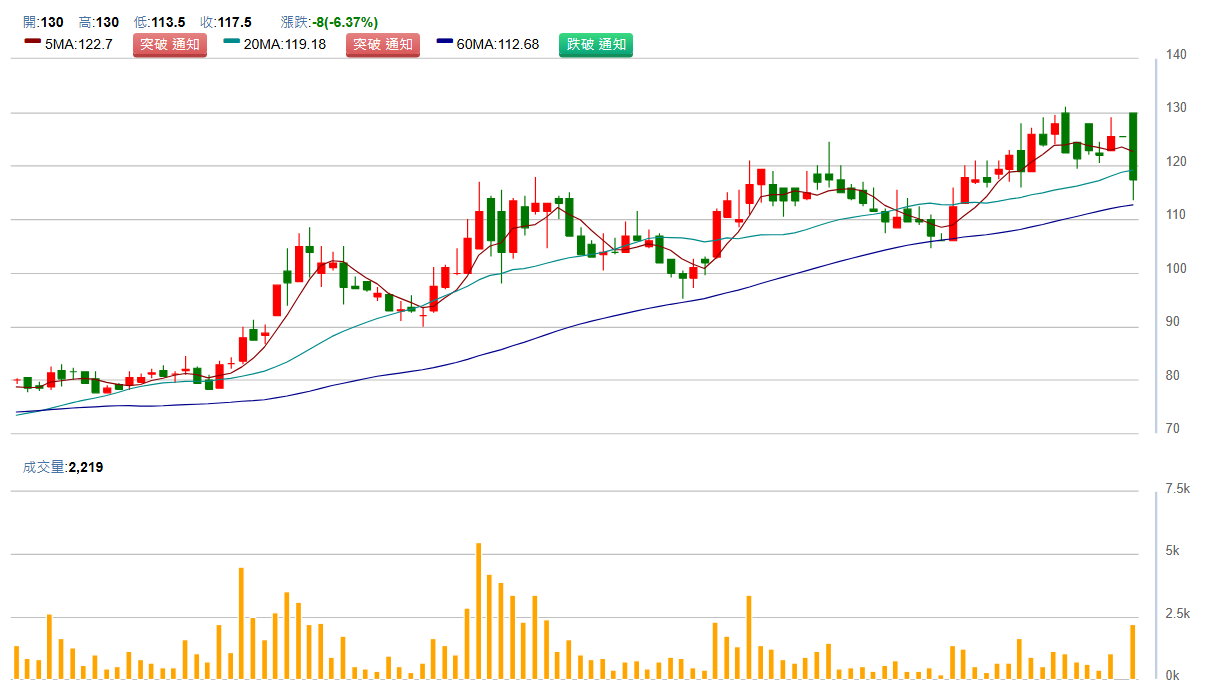
Task: Click the opening price 開:130 value
Action: click(x=42, y=22)
